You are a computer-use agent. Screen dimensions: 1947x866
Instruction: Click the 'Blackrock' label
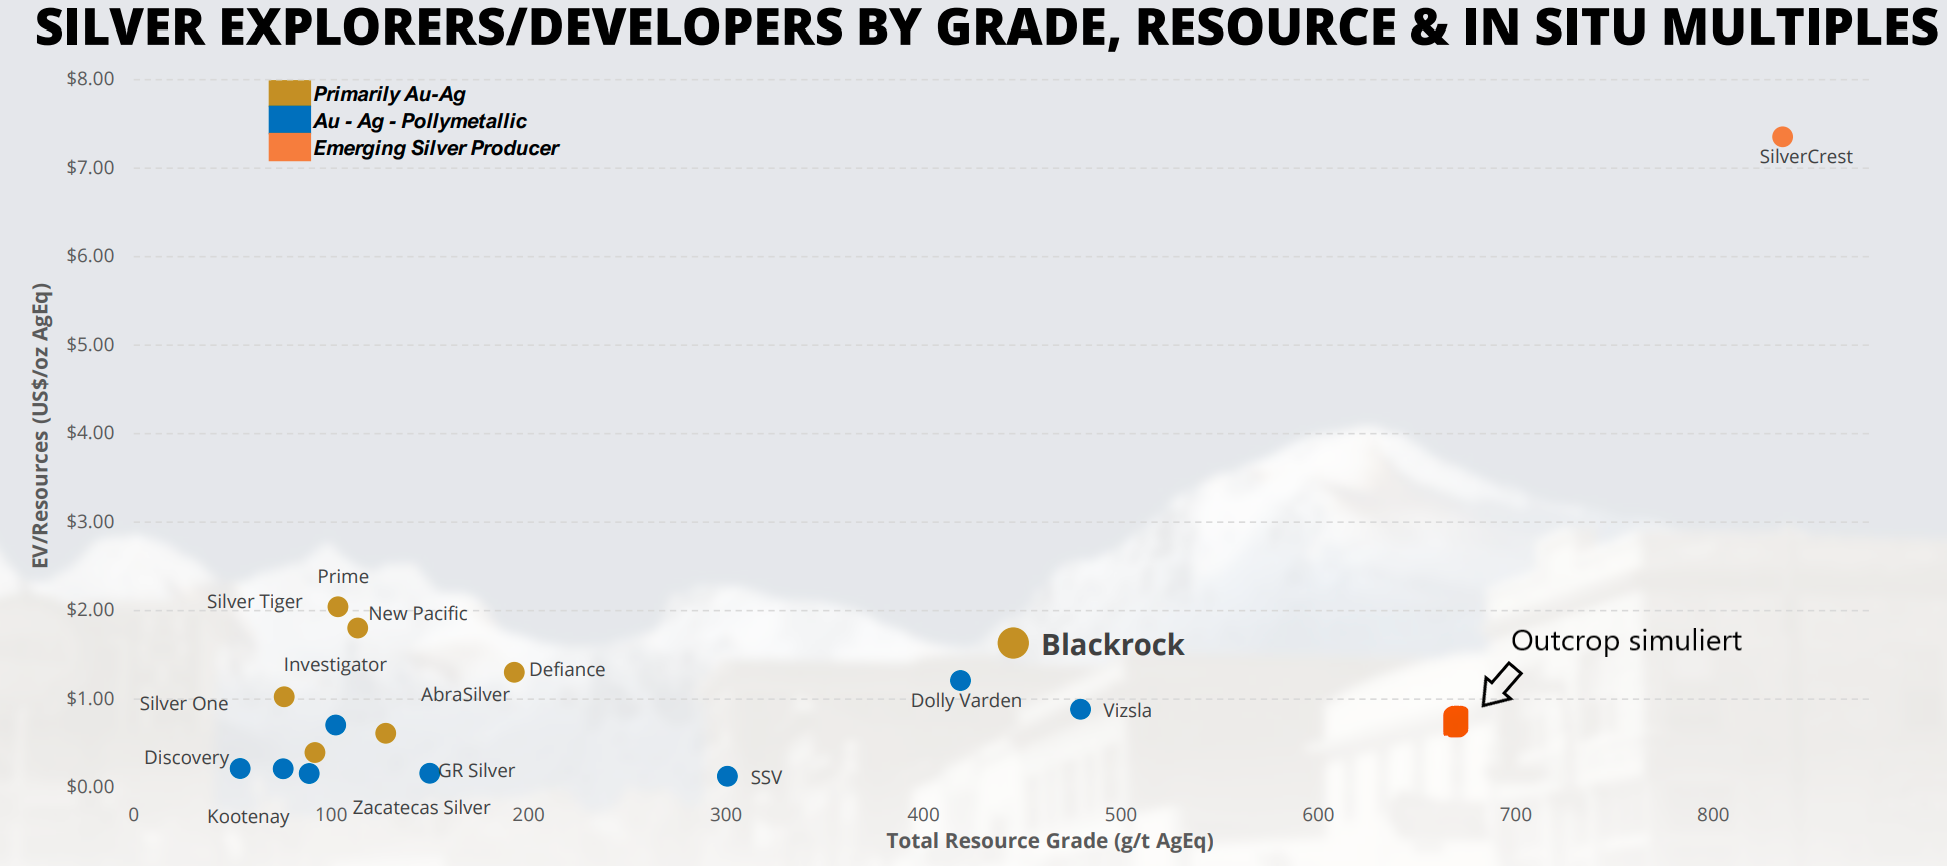pyautogui.click(x=1113, y=645)
